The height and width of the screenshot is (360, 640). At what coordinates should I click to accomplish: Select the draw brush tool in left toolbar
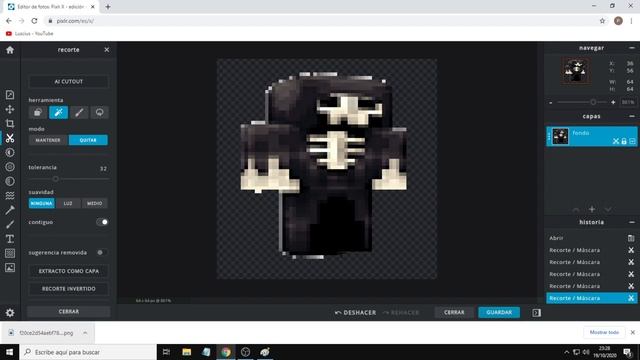pos(10,224)
